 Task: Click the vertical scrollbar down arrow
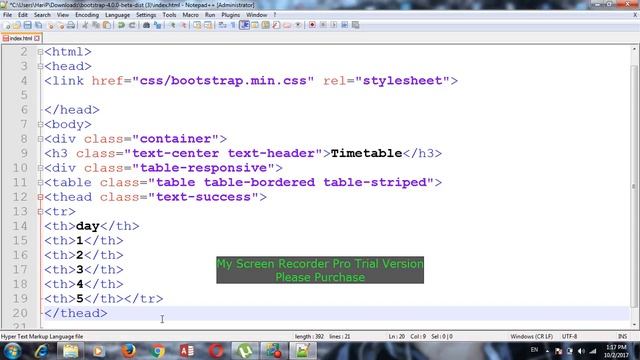(x=634, y=325)
